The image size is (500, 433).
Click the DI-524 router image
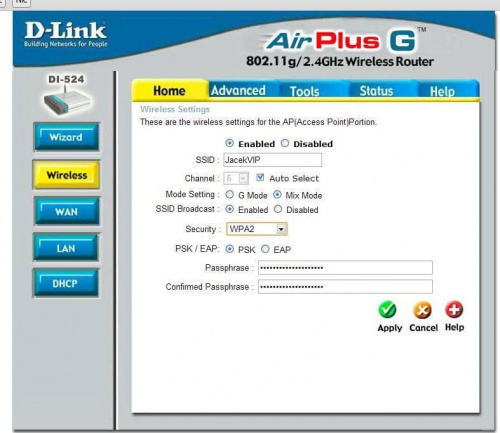(66, 101)
